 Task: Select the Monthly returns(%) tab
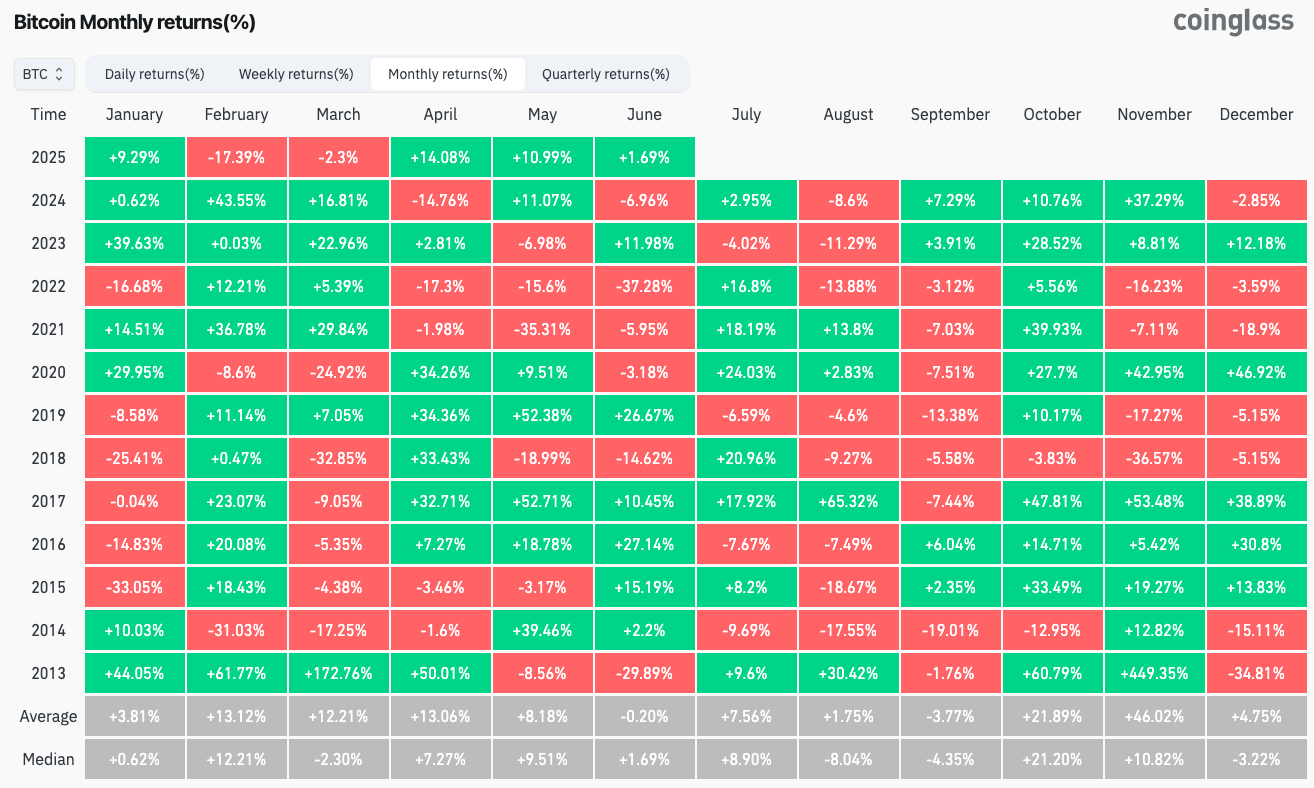[x=447, y=74]
